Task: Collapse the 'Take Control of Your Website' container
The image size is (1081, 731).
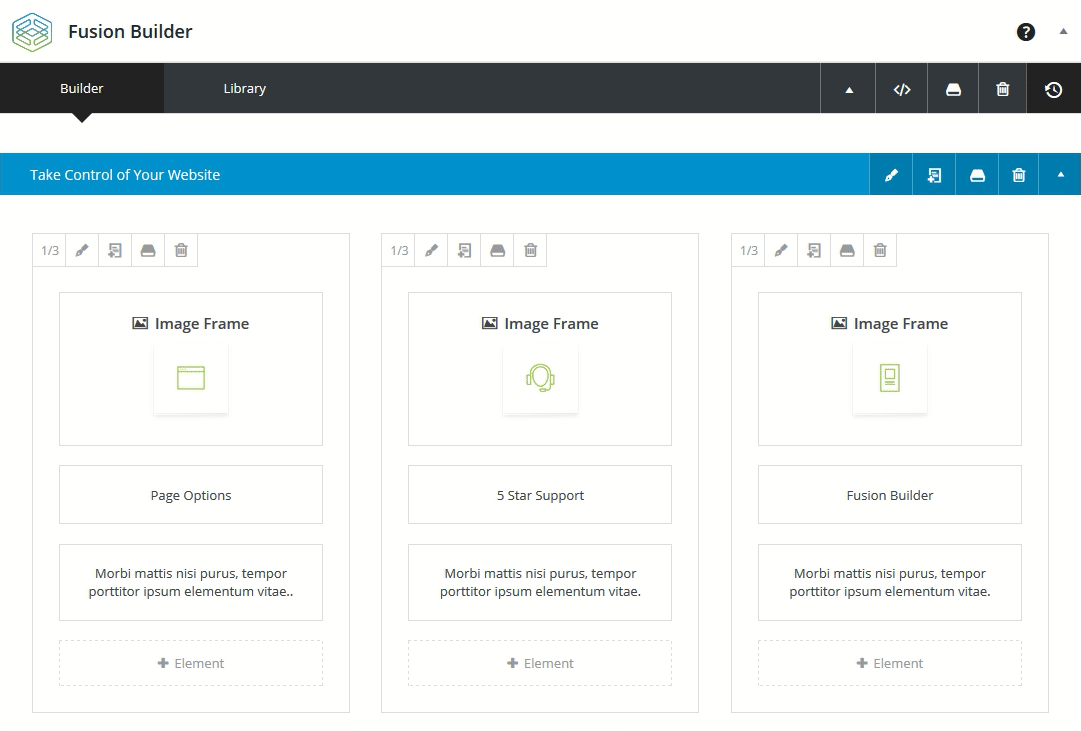Action: click(1060, 175)
